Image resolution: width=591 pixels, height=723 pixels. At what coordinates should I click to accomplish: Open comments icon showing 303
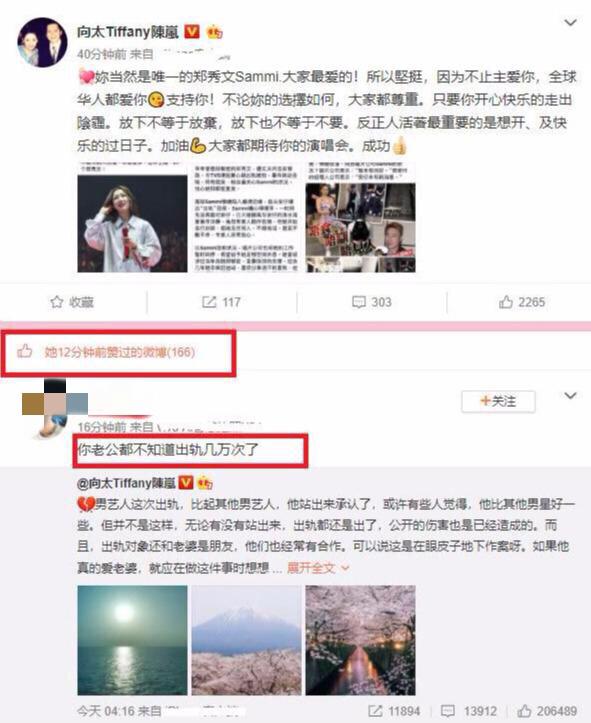point(359,302)
